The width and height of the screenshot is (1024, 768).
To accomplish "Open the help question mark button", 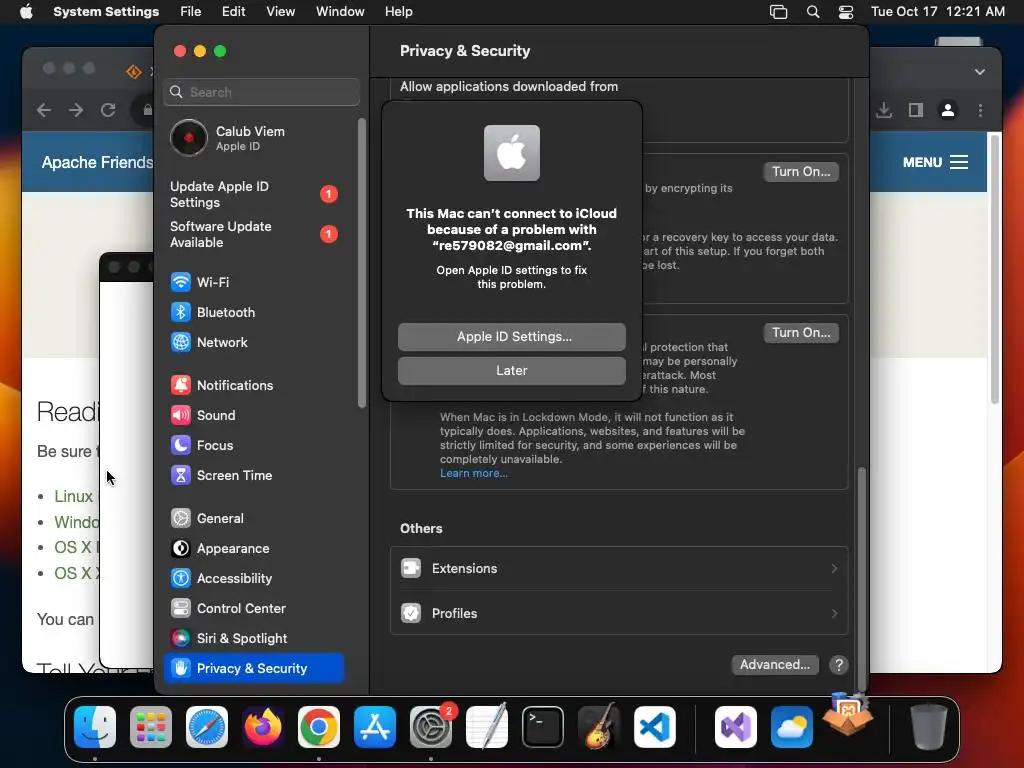I will click(x=839, y=665).
